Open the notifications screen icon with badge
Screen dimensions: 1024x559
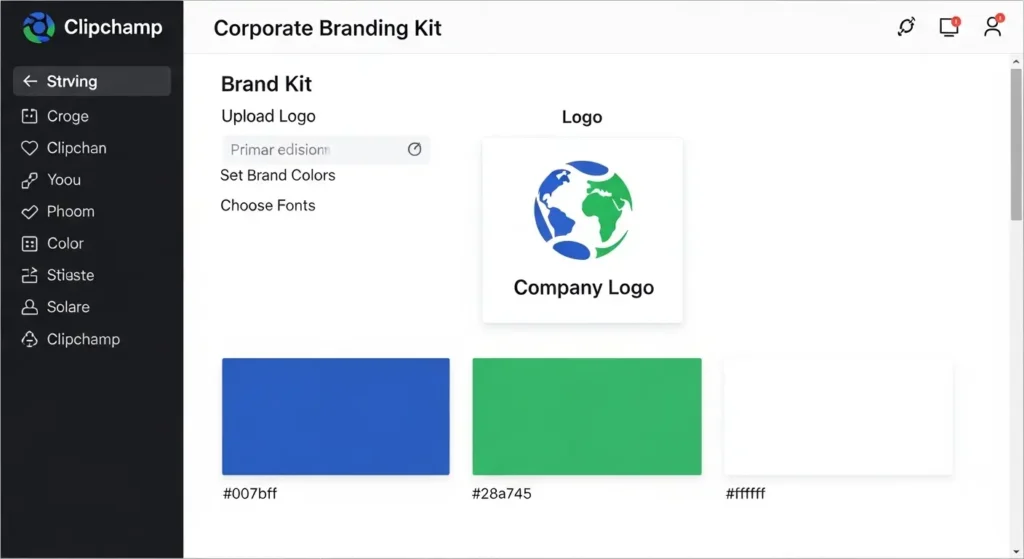[x=949, y=27]
